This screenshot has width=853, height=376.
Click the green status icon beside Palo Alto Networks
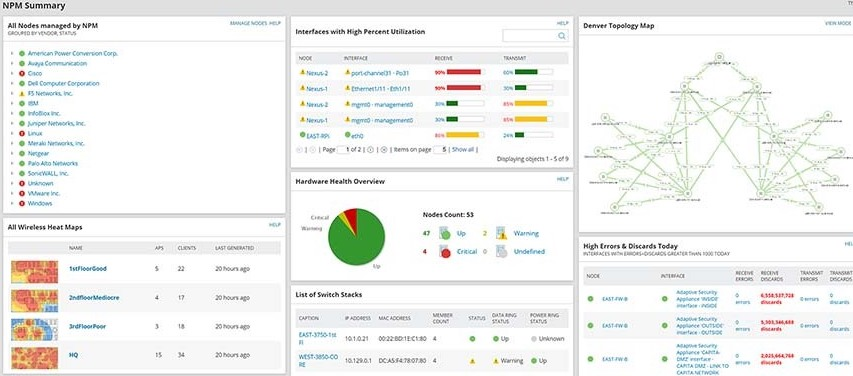tap(22, 163)
